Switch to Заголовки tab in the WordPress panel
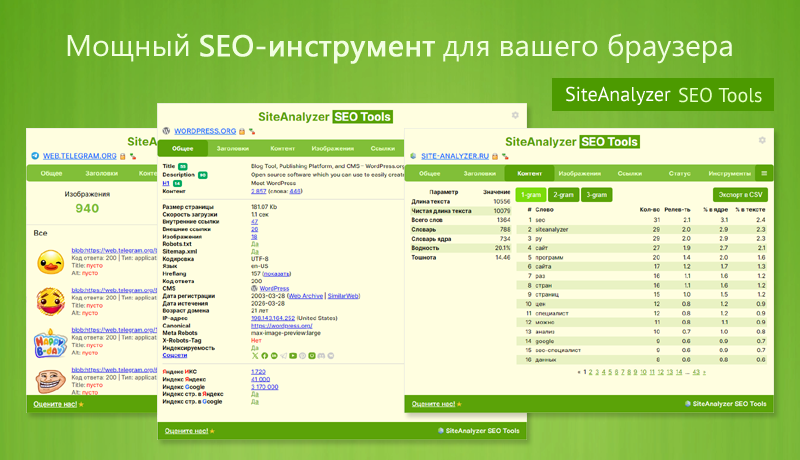The width and height of the screenshot is (800, 460). pos(233,148)
